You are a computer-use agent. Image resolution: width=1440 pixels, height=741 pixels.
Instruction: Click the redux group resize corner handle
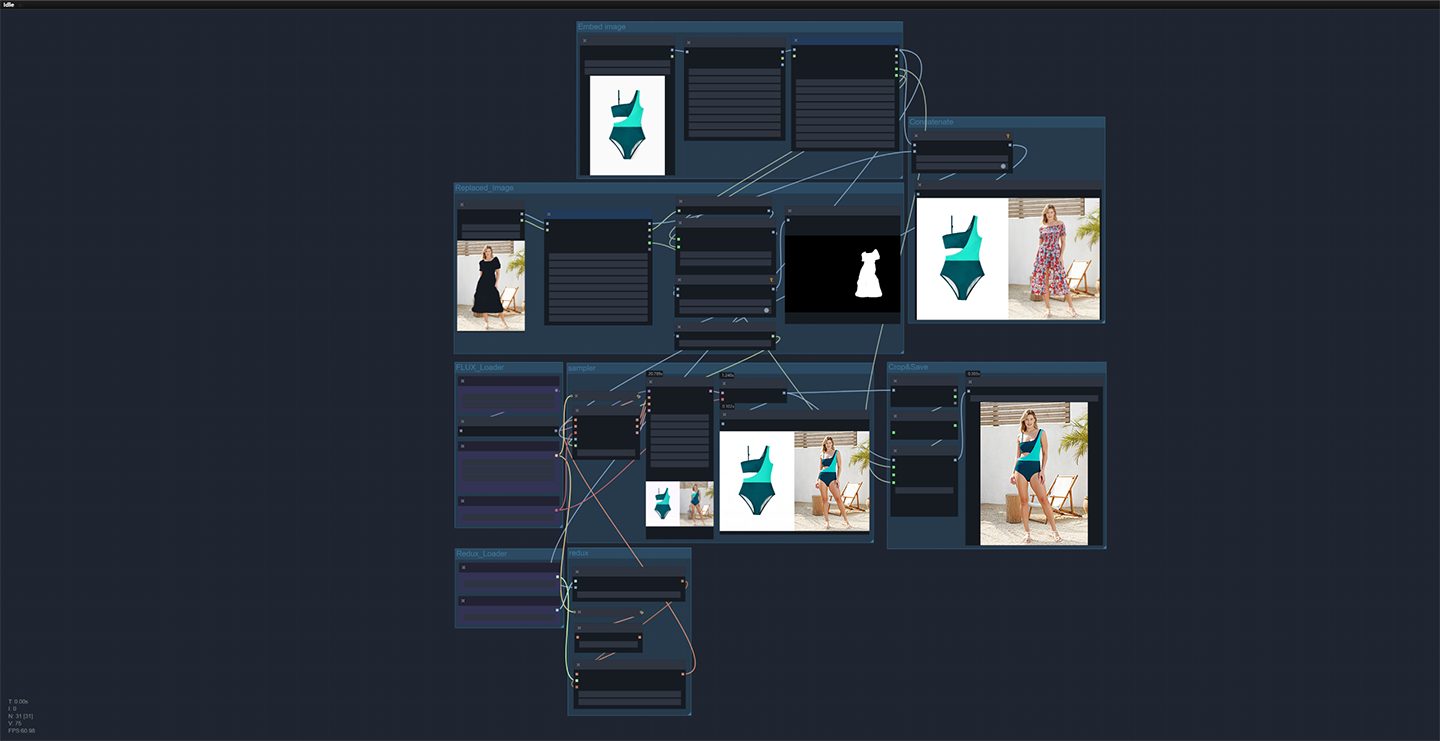tap(688, 712)
